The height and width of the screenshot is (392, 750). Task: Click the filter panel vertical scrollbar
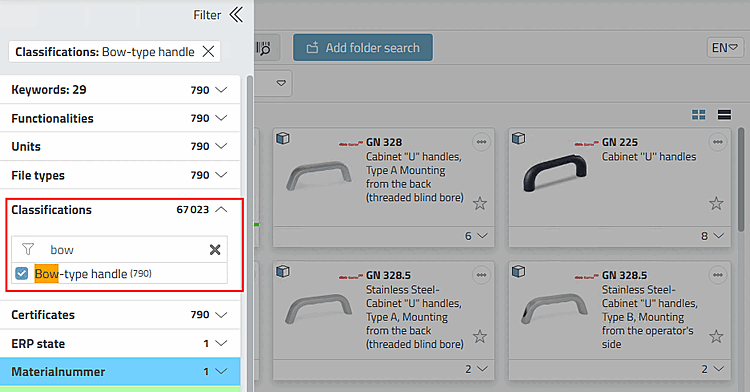249,233
